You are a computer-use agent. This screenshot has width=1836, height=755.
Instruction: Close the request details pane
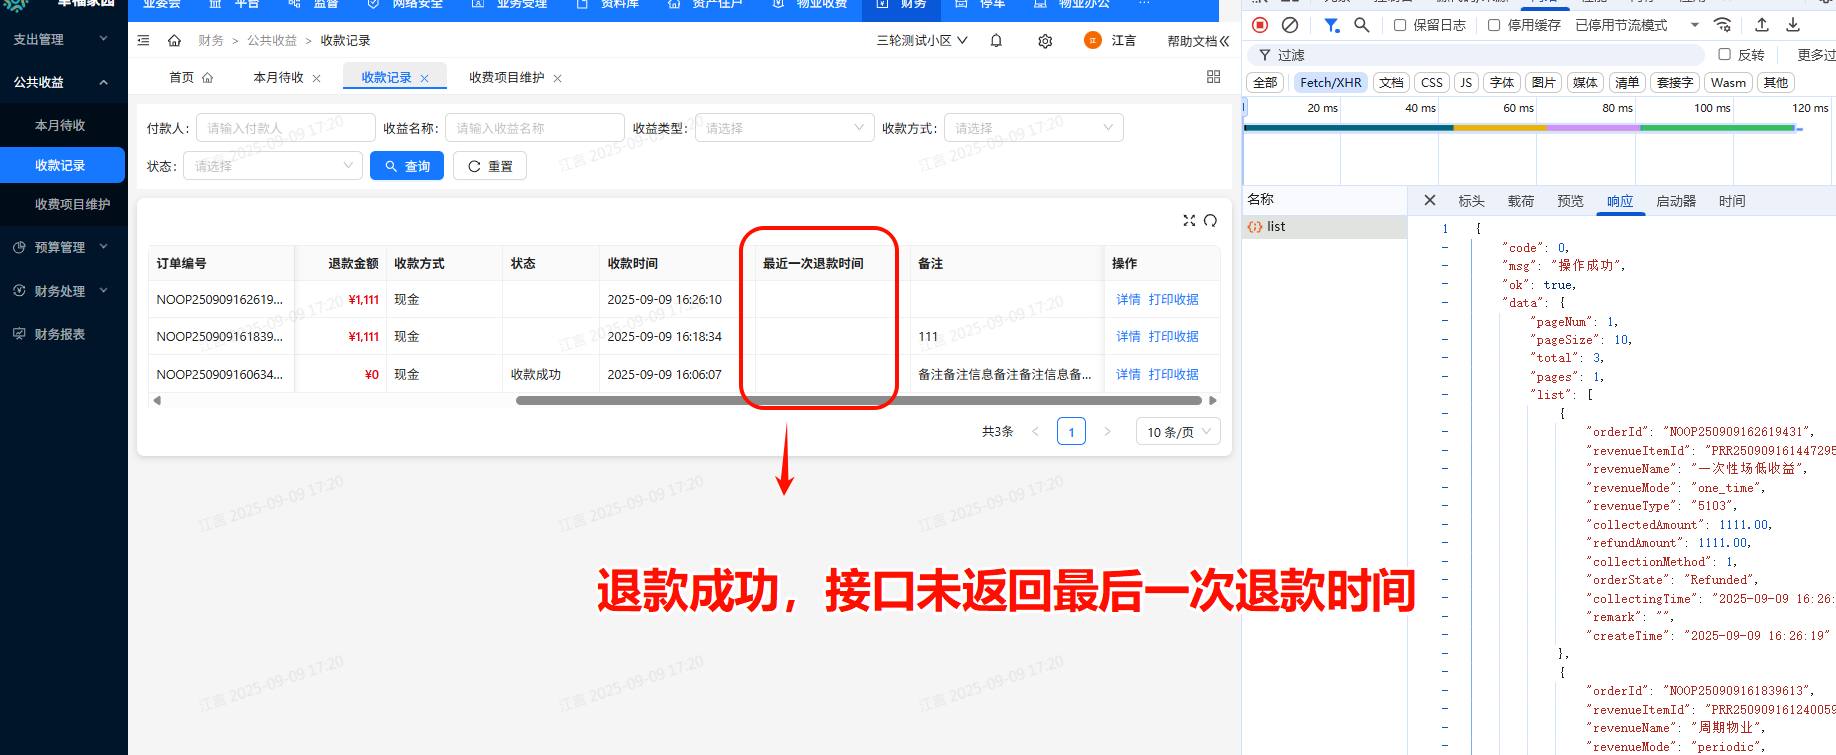tap(1430, 200)
